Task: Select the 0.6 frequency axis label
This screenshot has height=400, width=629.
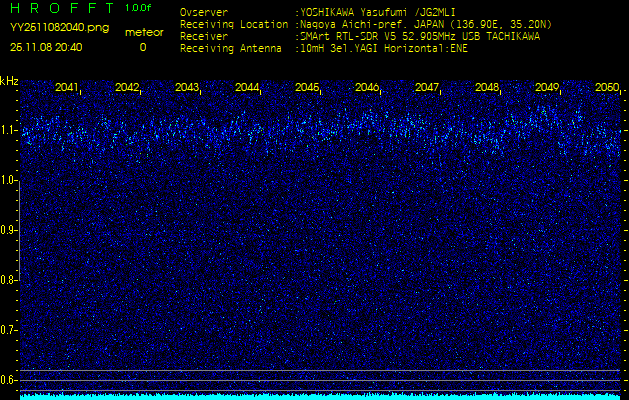Action: tap(9, 379)
